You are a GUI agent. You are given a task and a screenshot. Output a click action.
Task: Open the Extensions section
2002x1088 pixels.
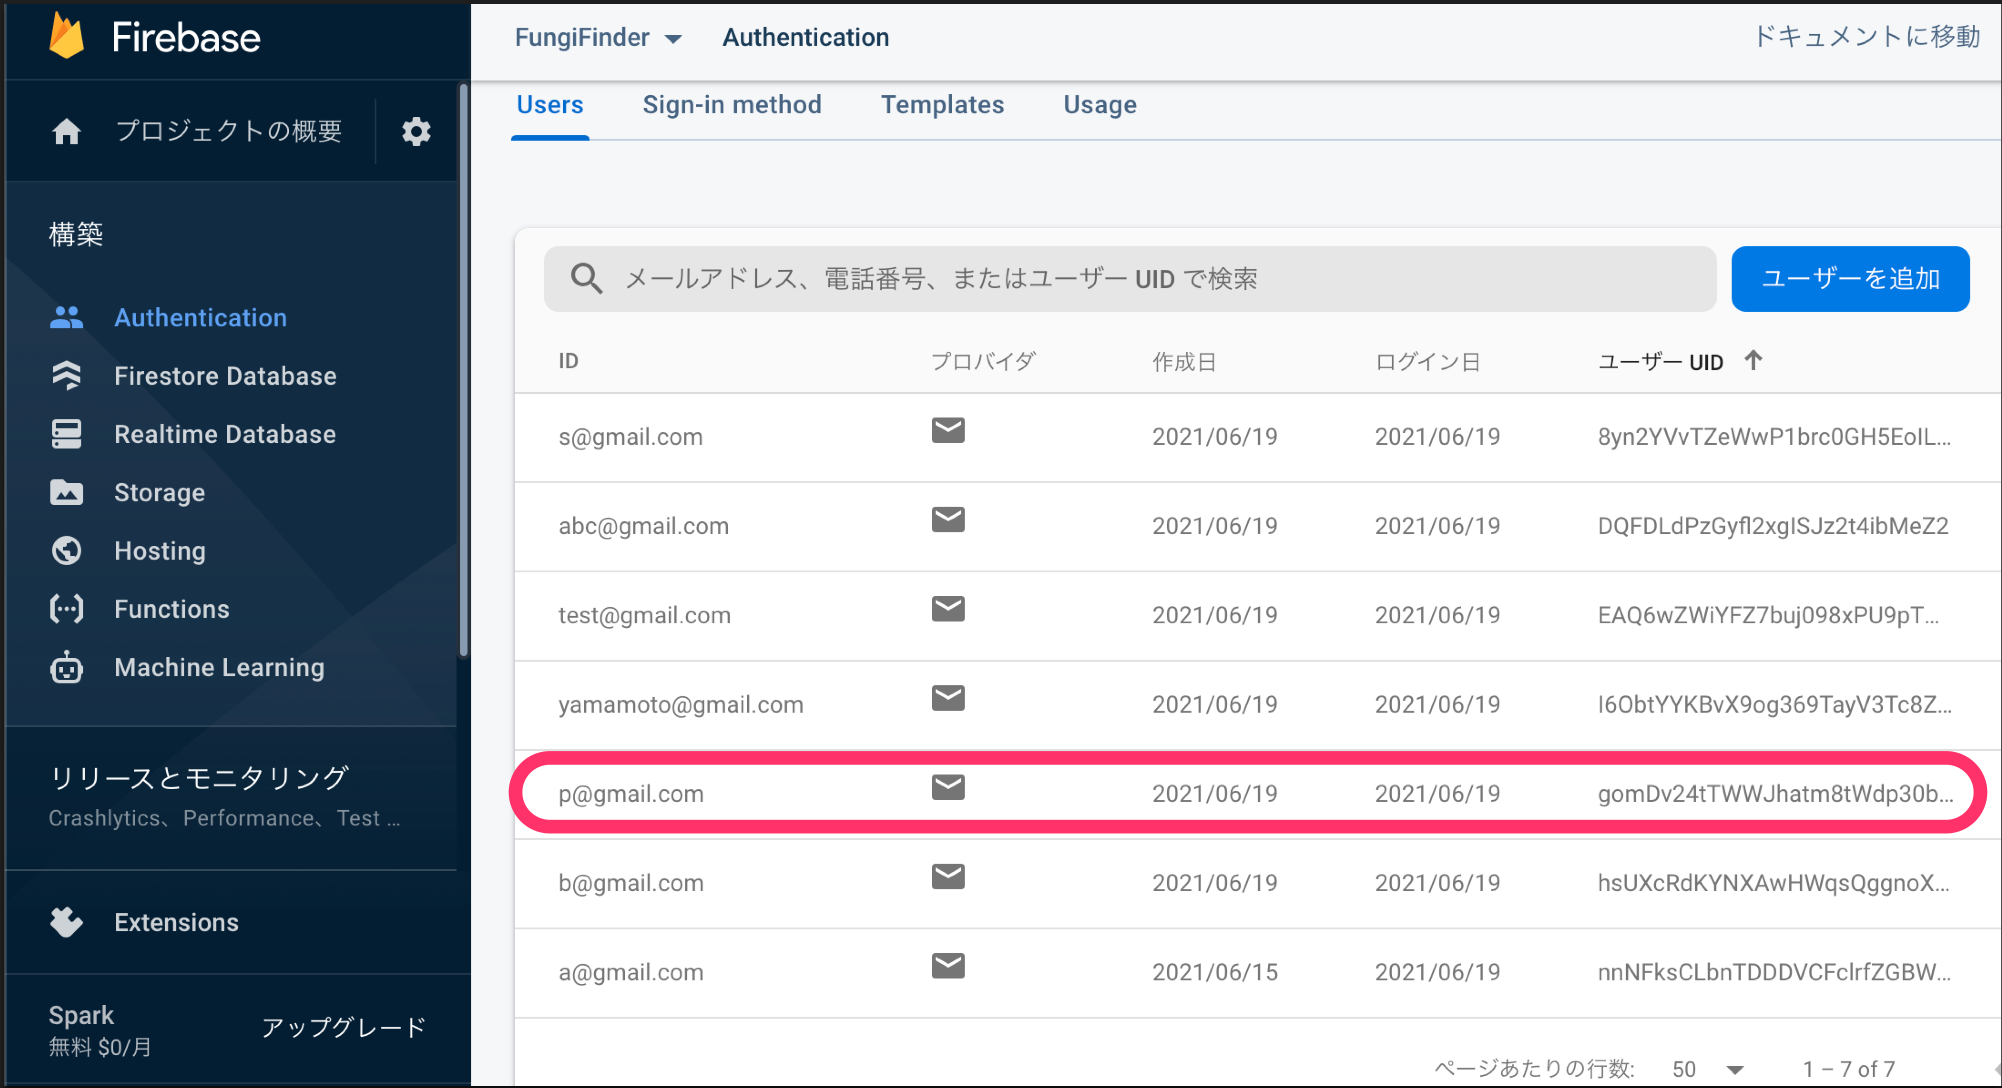tap(176, 922)
